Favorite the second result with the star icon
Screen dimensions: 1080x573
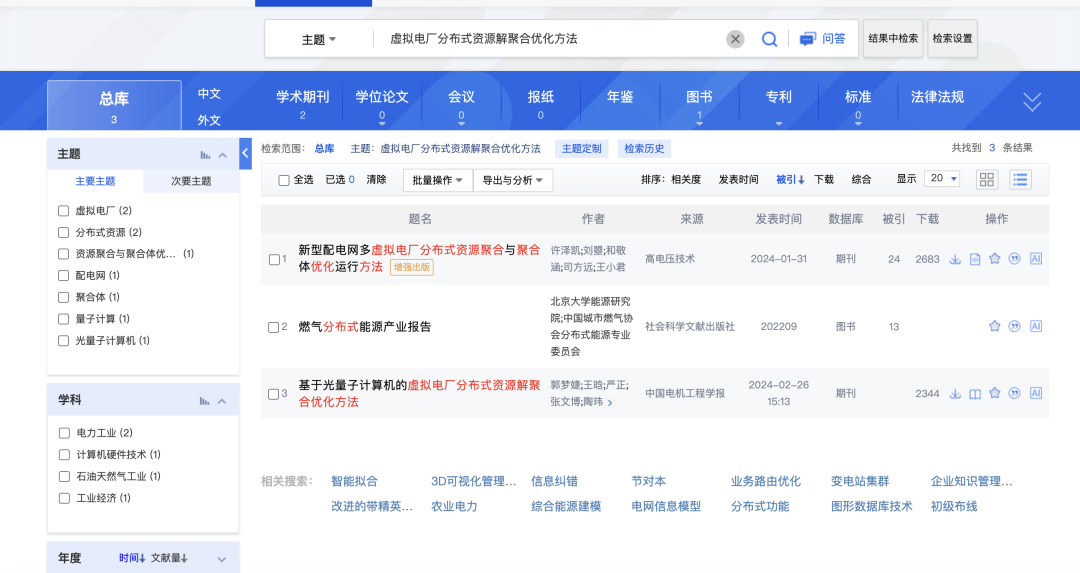click(x=995, y=326)
